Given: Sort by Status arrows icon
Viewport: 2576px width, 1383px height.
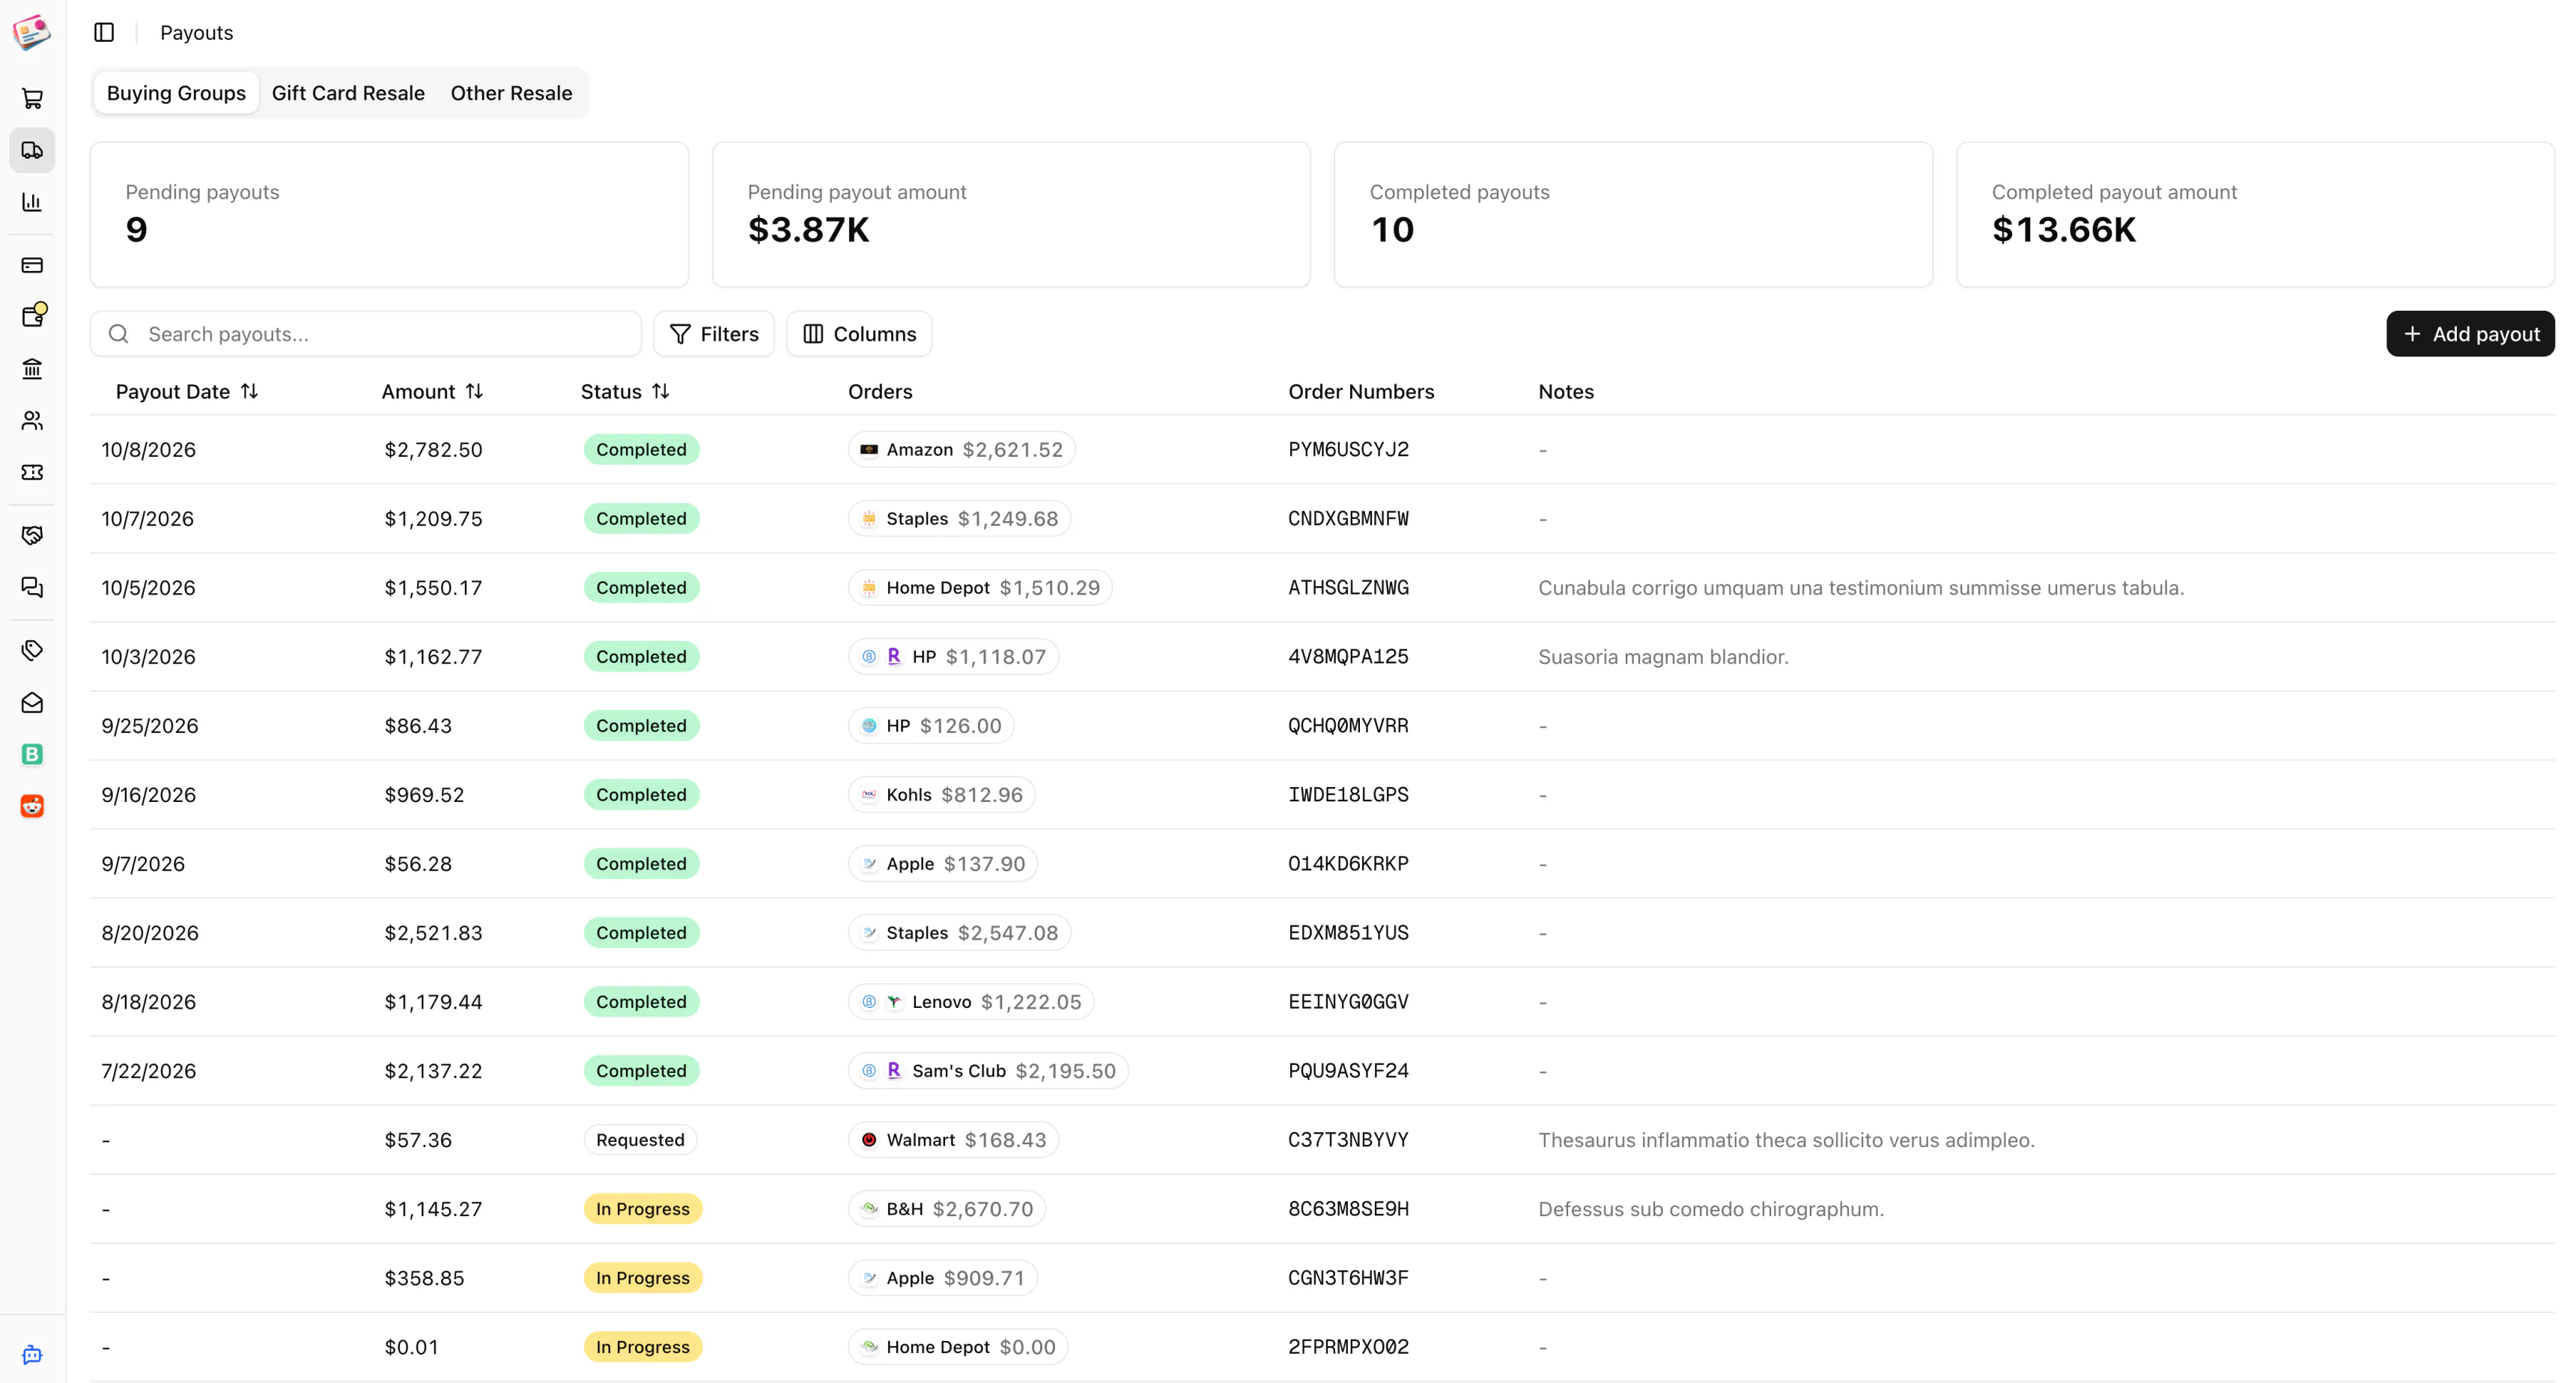Looking at the screenshot, I should [661, 391].
